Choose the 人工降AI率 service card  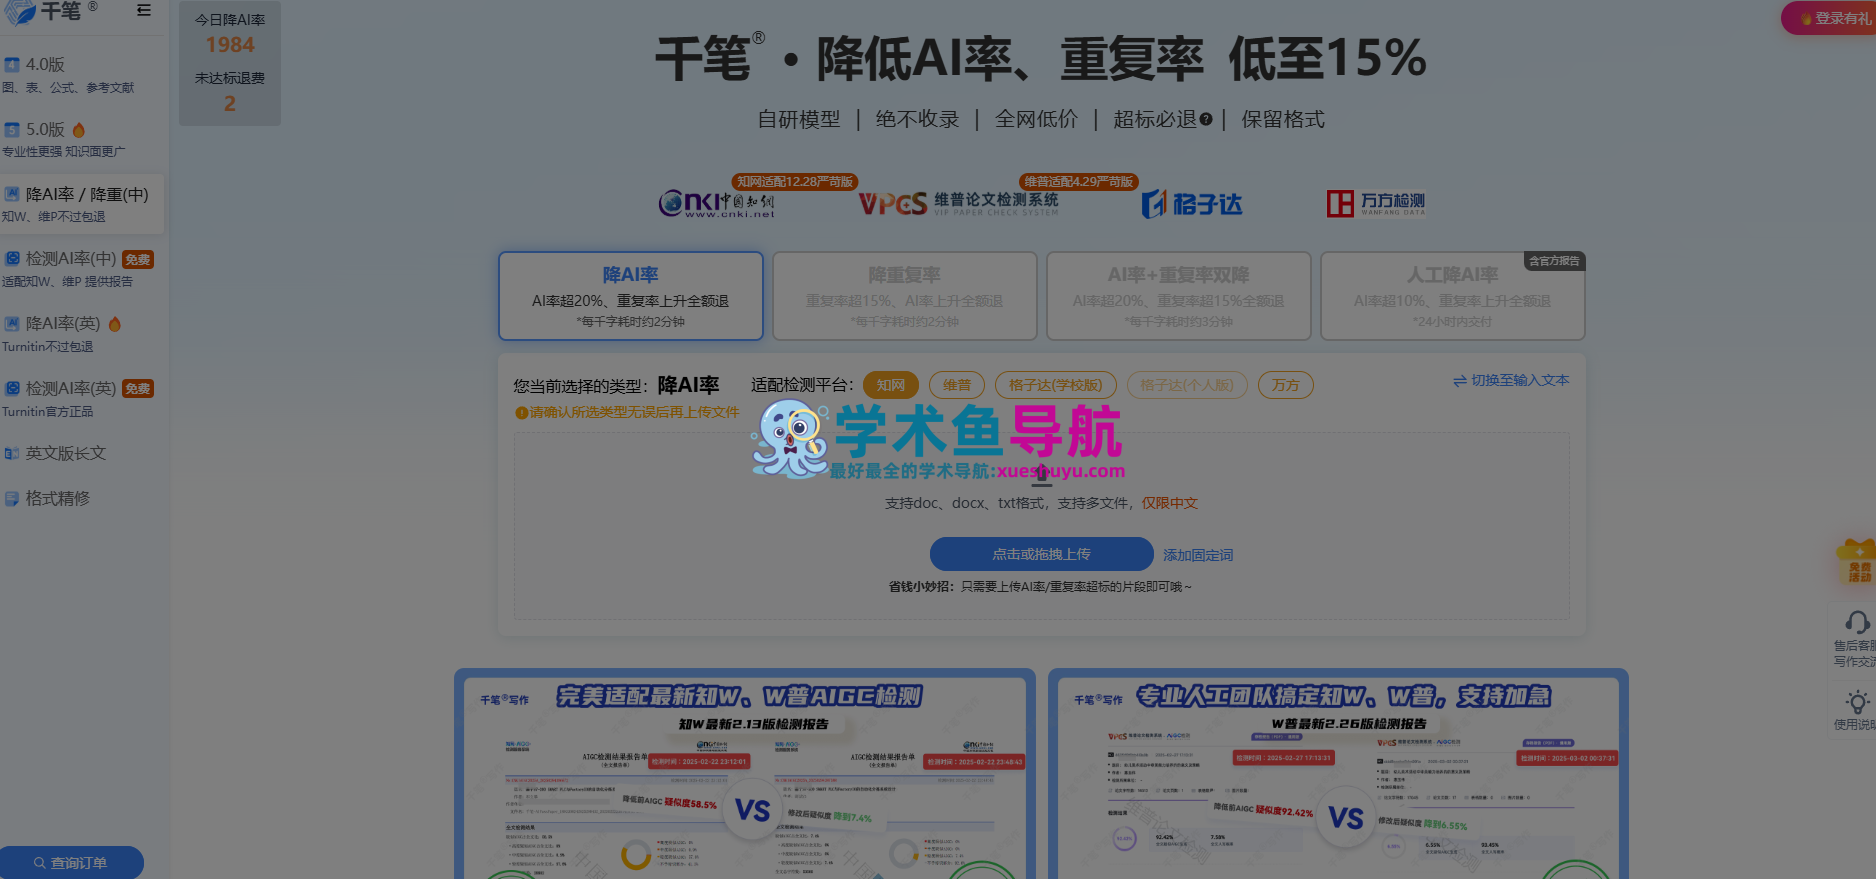tap(1453, 296)
